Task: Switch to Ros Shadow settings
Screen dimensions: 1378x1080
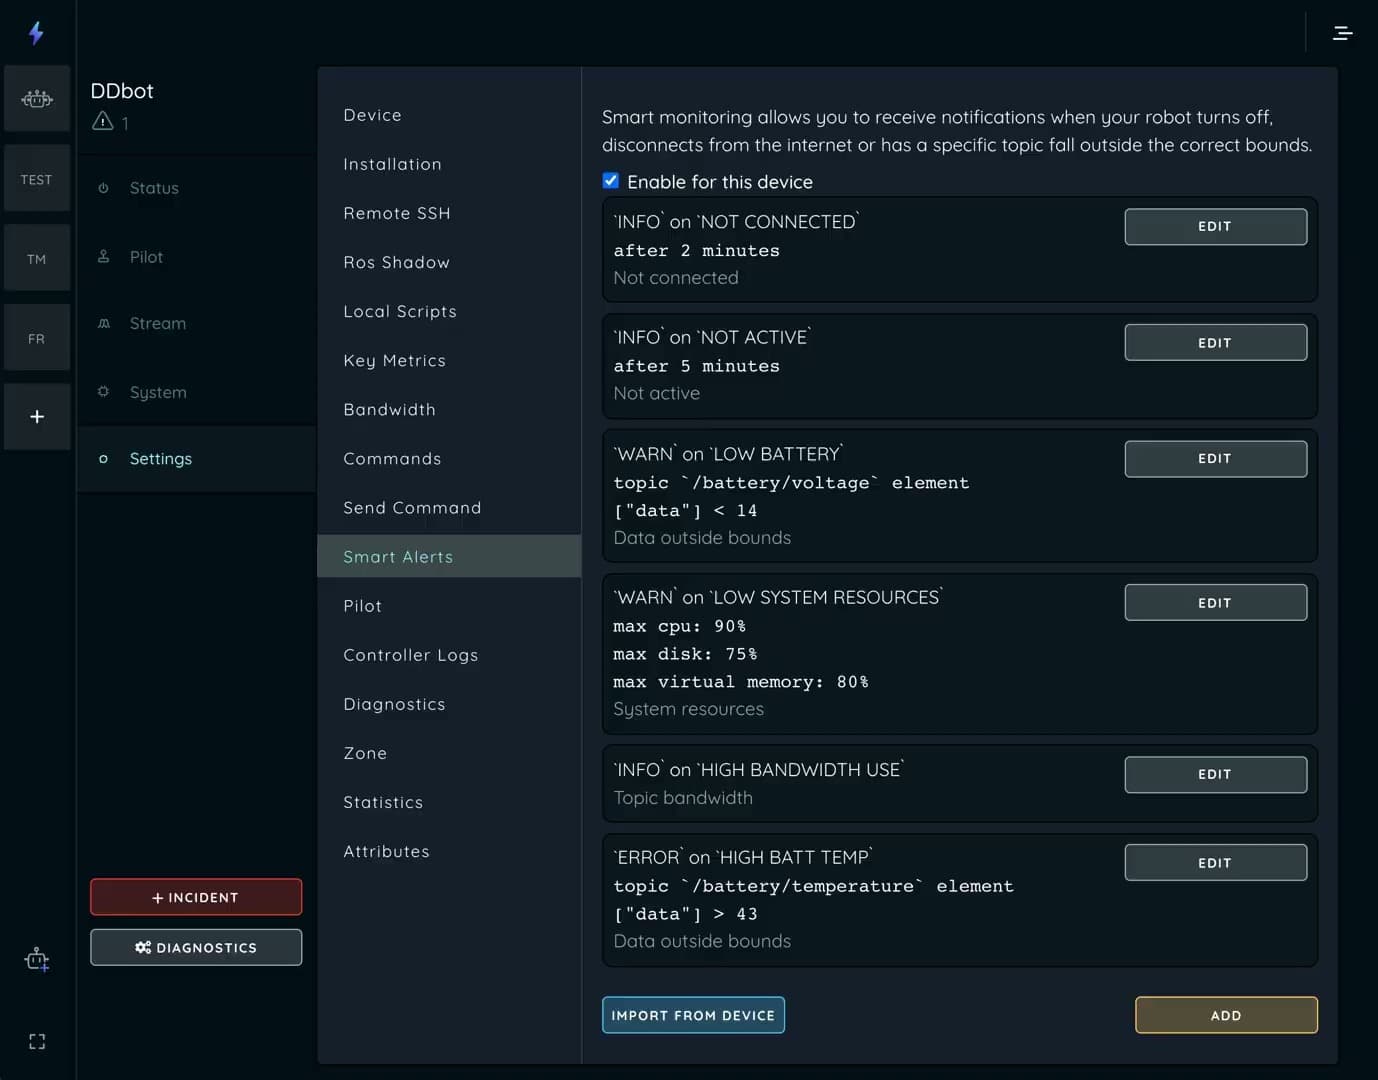Action: pos(449,262)
